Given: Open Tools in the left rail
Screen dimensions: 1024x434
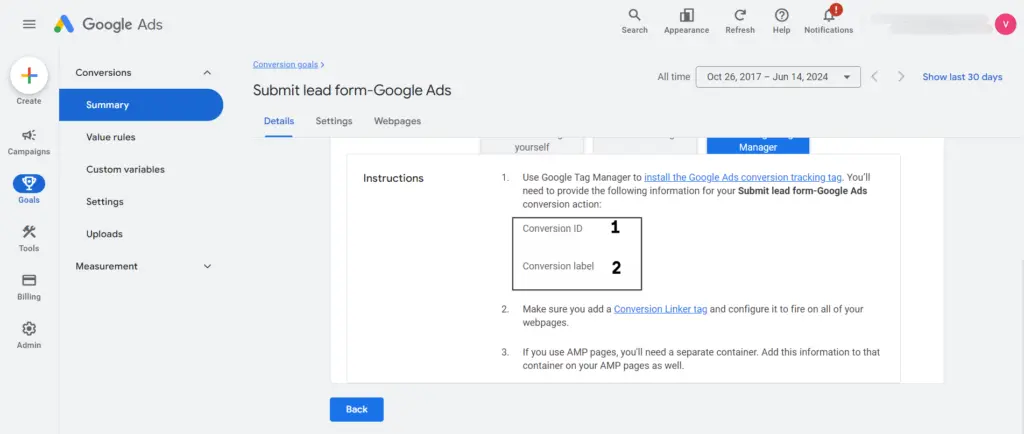Looking at the screenshot, I should coord(29,238).
